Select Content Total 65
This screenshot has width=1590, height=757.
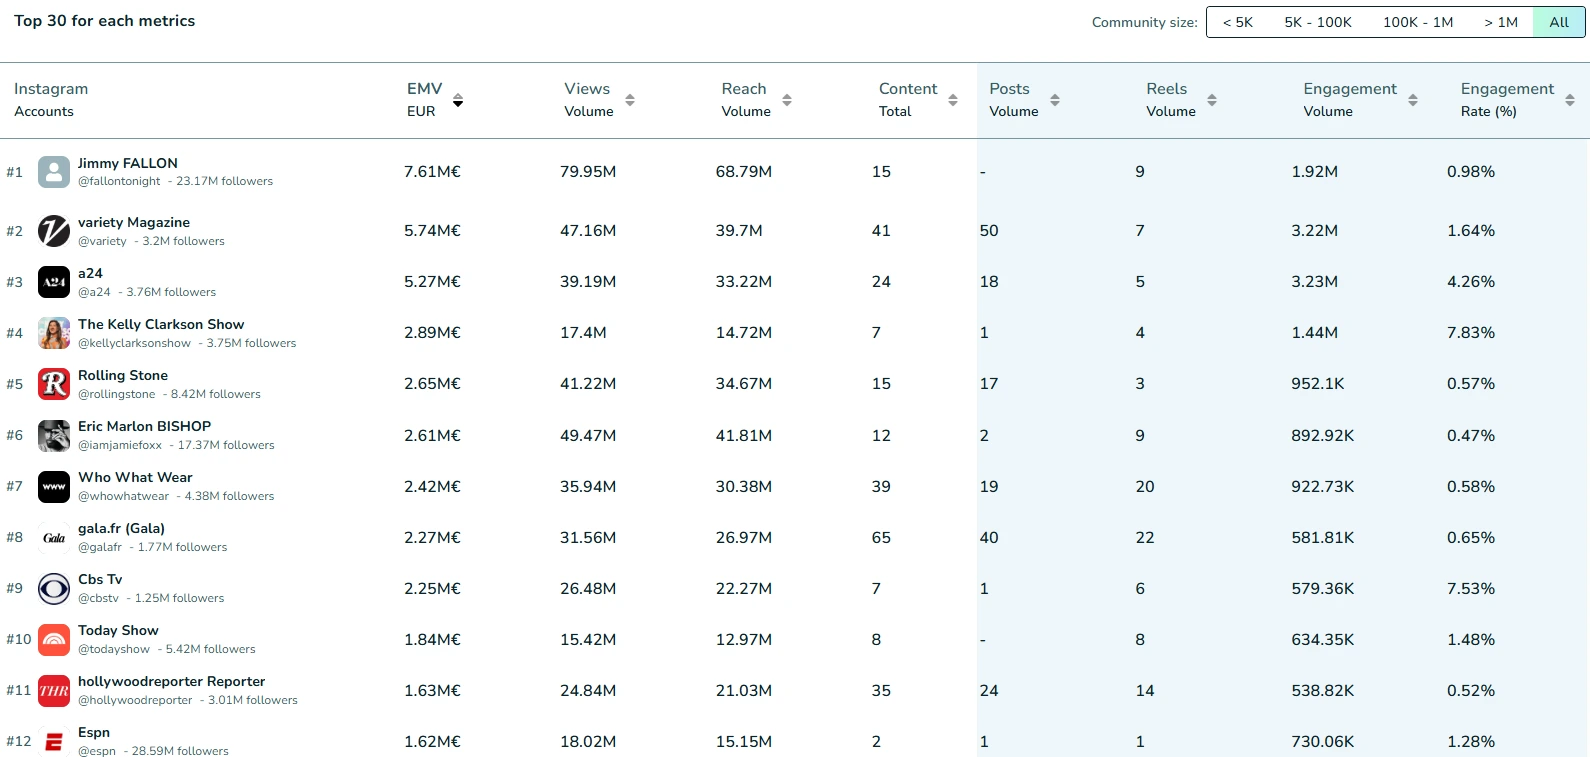point(881,538)
